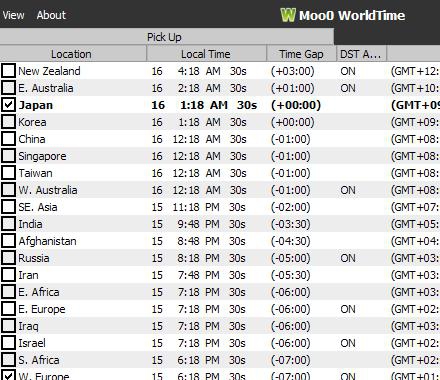Enable the Israel checkbox
The image size is (440, 380).
pyautogui.click(x=8, y=343)
